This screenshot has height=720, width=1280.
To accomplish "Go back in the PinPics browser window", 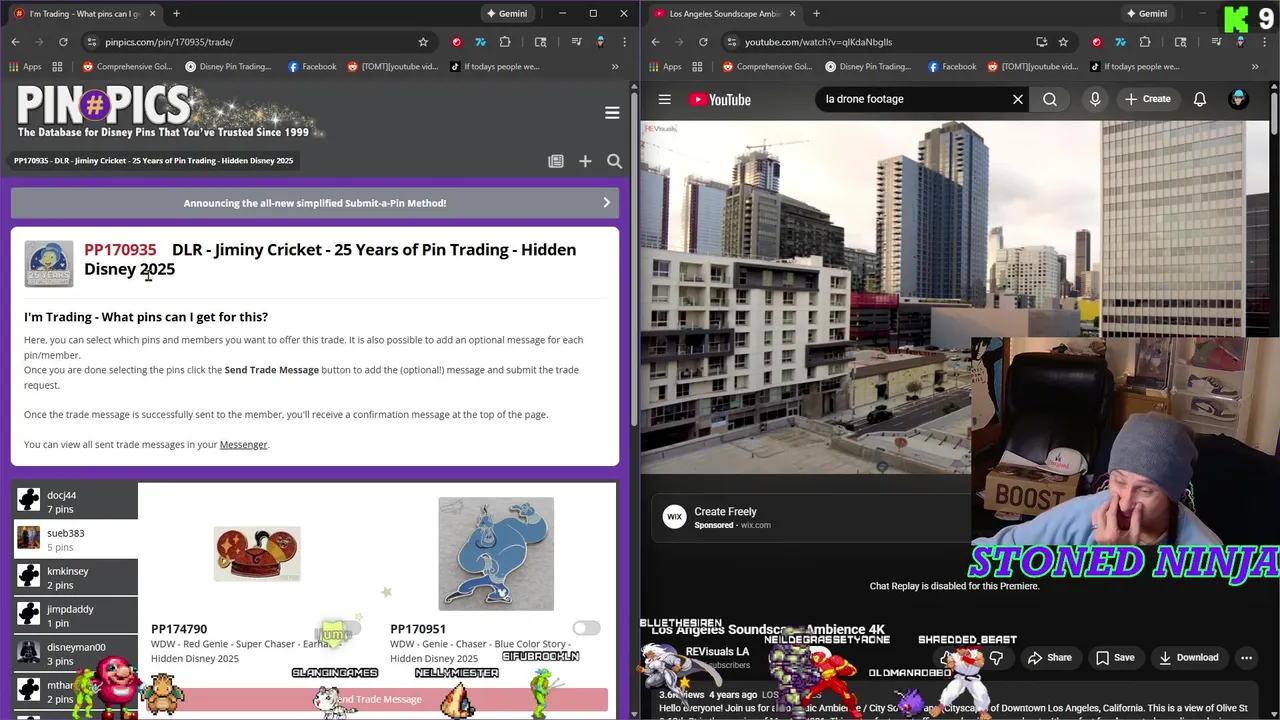I will click(15, 42).
